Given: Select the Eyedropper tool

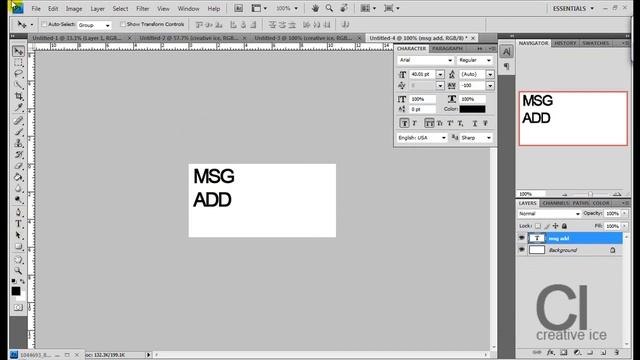Looking at the screenshot, I should pyautogui.click(x=18, y=107).
